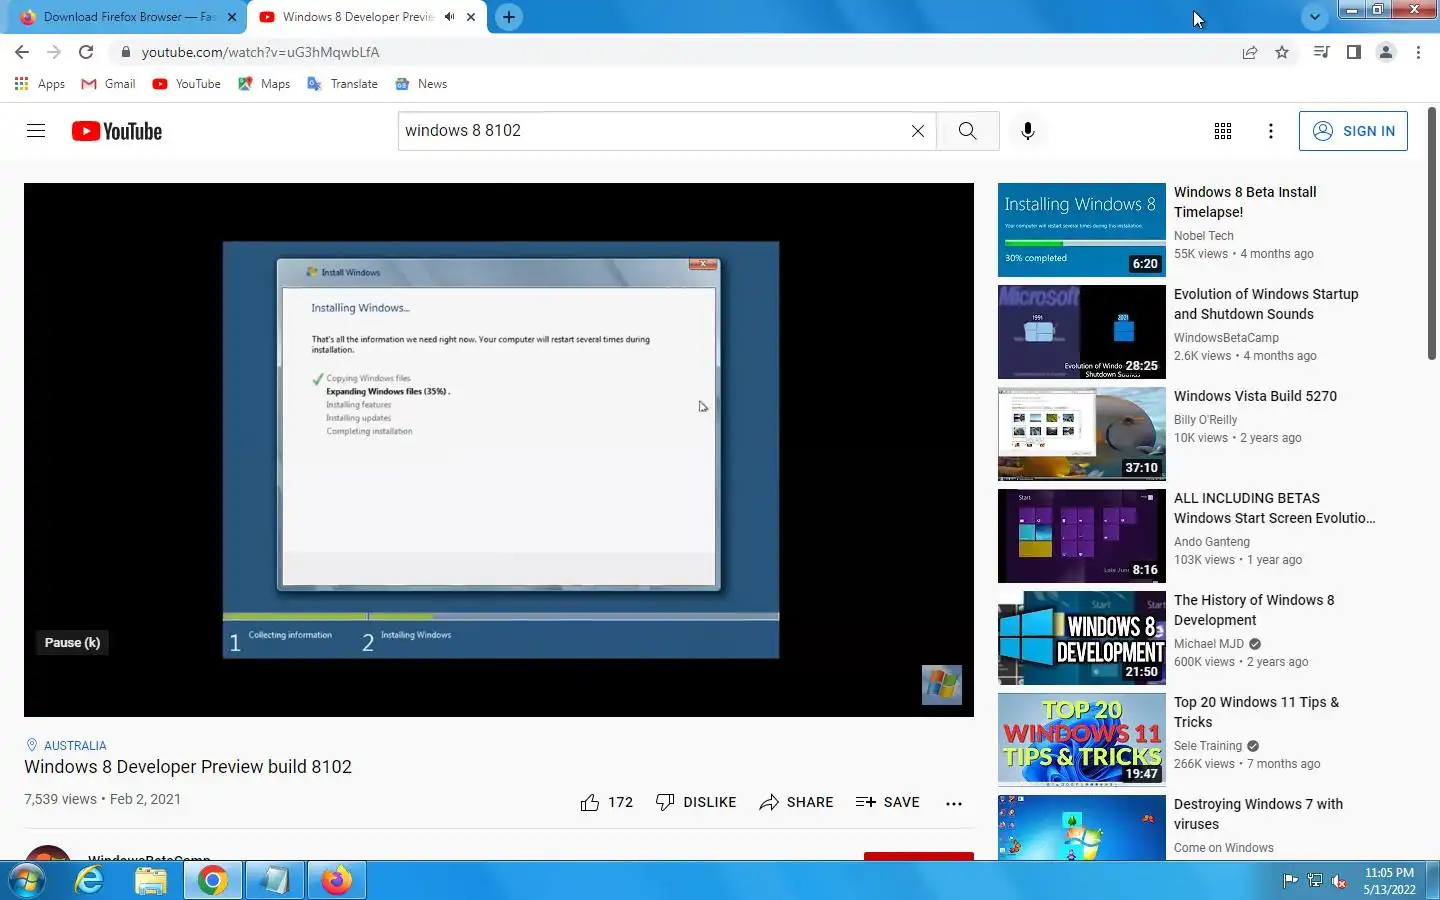The image size is (1440, 900).
Task: Open Windows Vista Build 5270 thumbnail
Action: pos(1082,434)
